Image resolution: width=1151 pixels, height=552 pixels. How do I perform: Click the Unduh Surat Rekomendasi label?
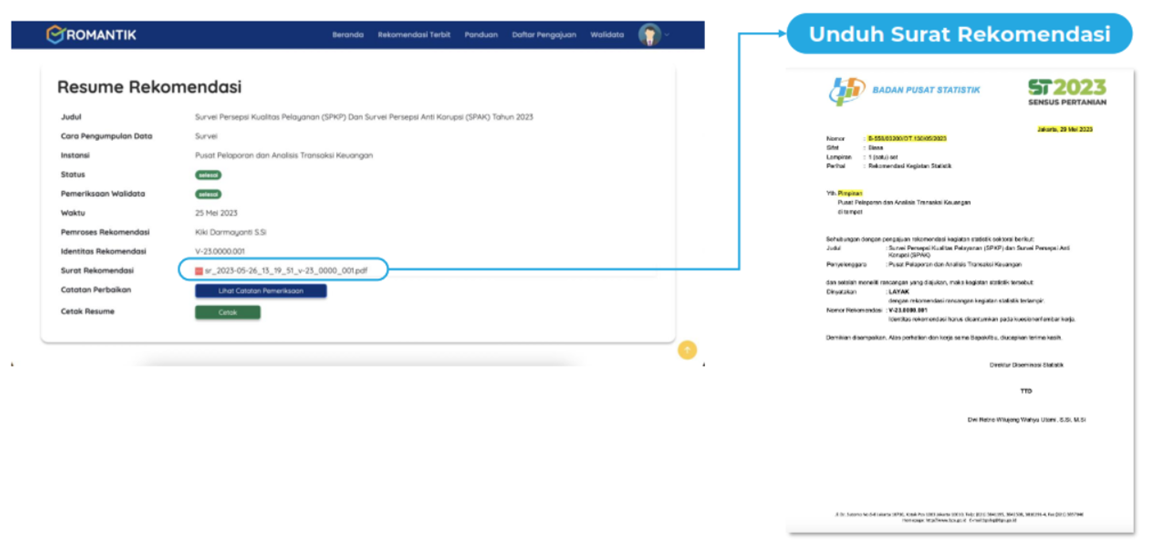point(959,34)
